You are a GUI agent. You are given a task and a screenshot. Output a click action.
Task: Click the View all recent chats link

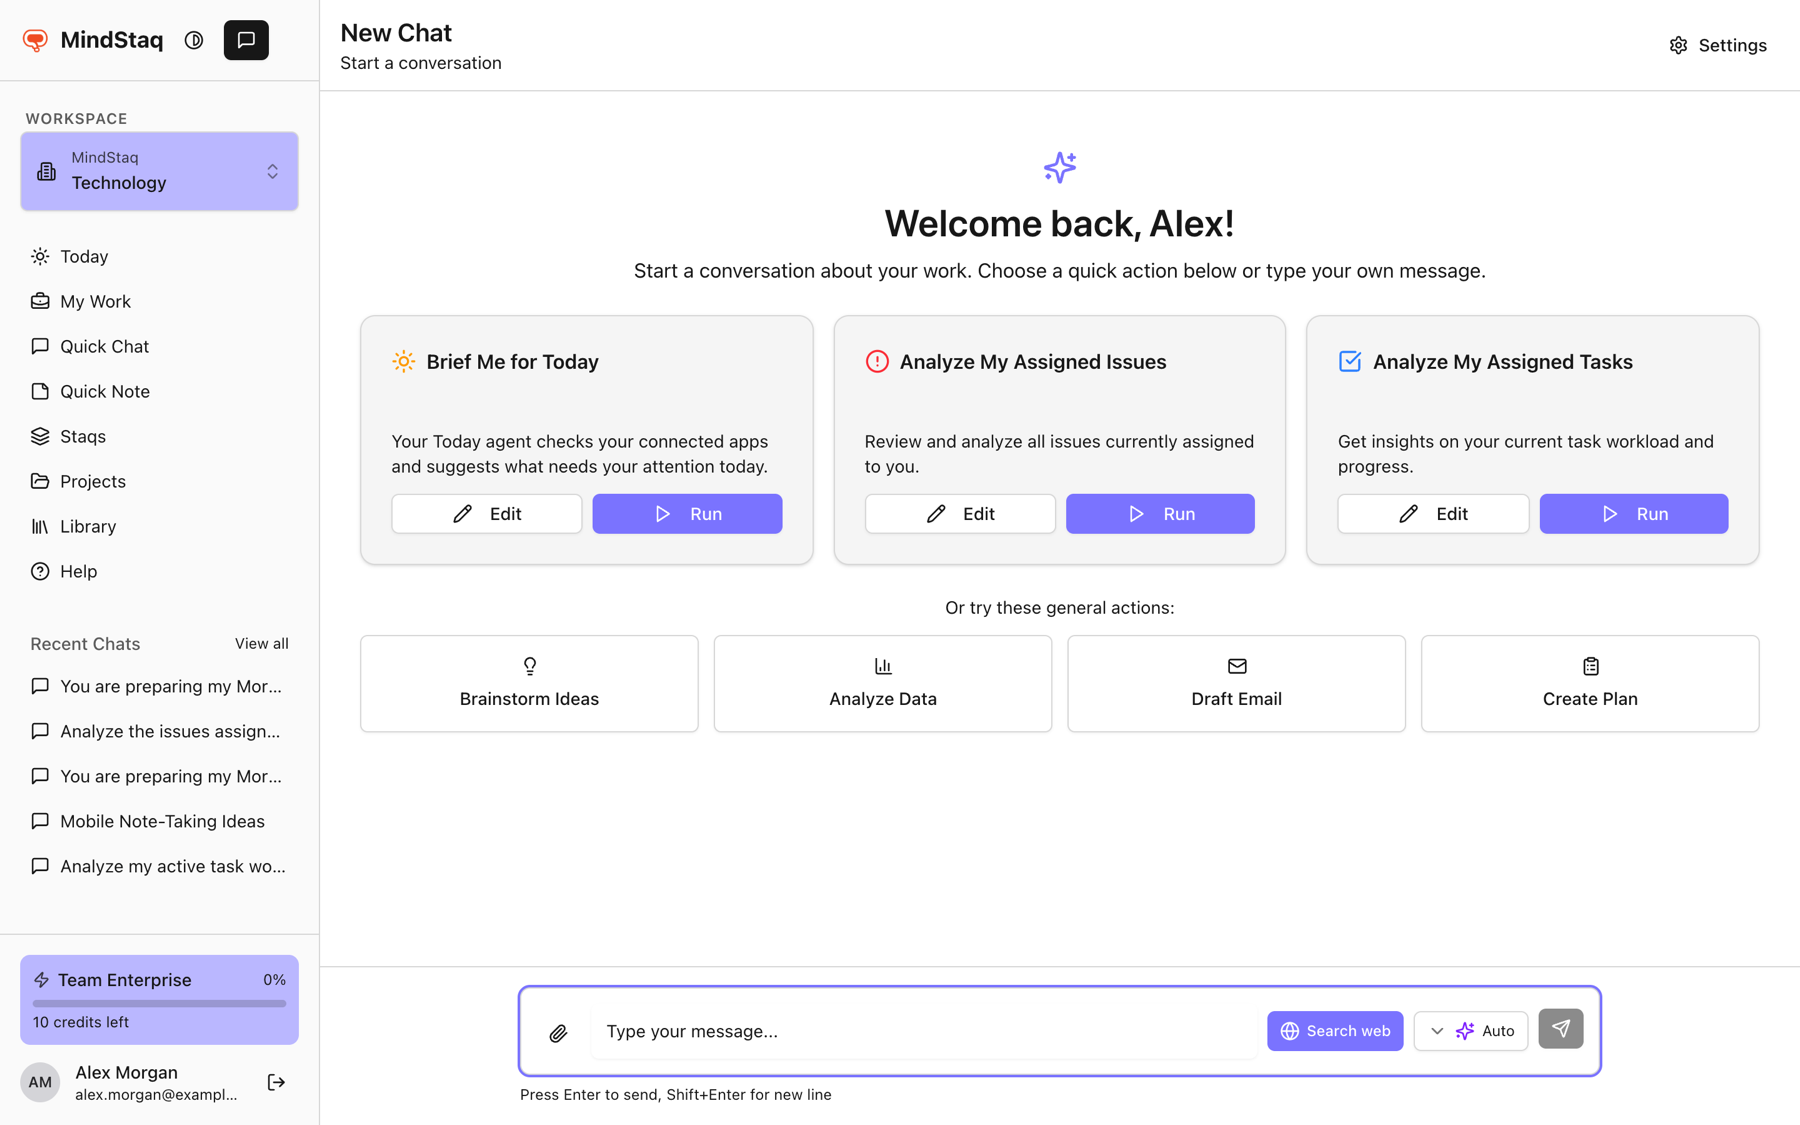pos(261,643)
